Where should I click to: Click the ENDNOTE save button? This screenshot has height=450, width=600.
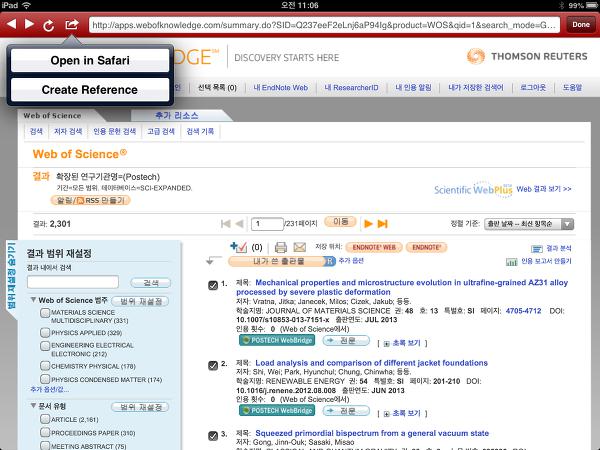tap(426, 248)
